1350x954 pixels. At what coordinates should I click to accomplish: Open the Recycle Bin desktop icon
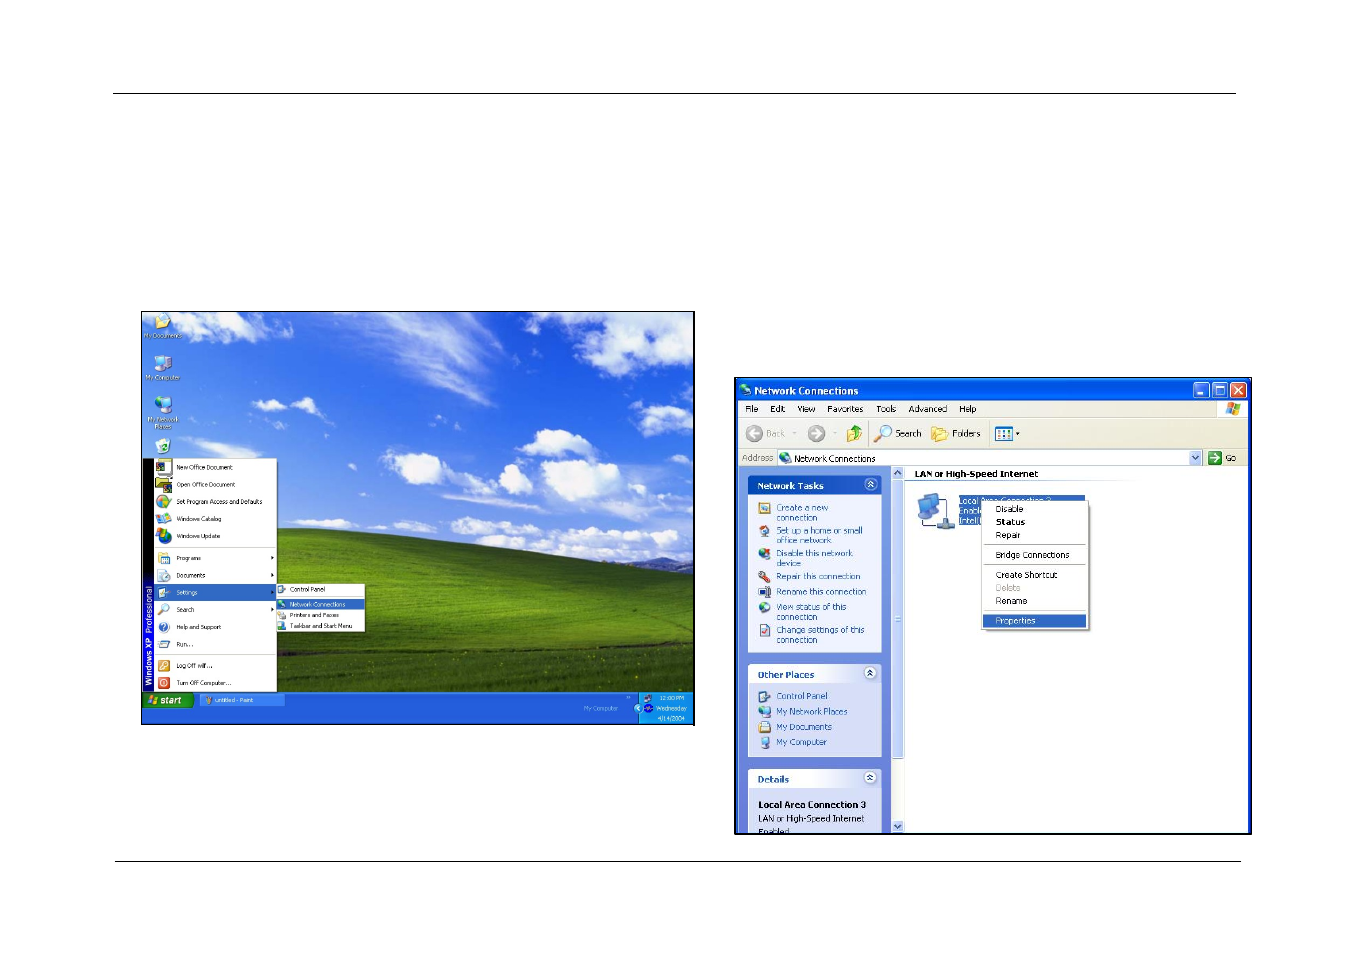pos(163,445)
